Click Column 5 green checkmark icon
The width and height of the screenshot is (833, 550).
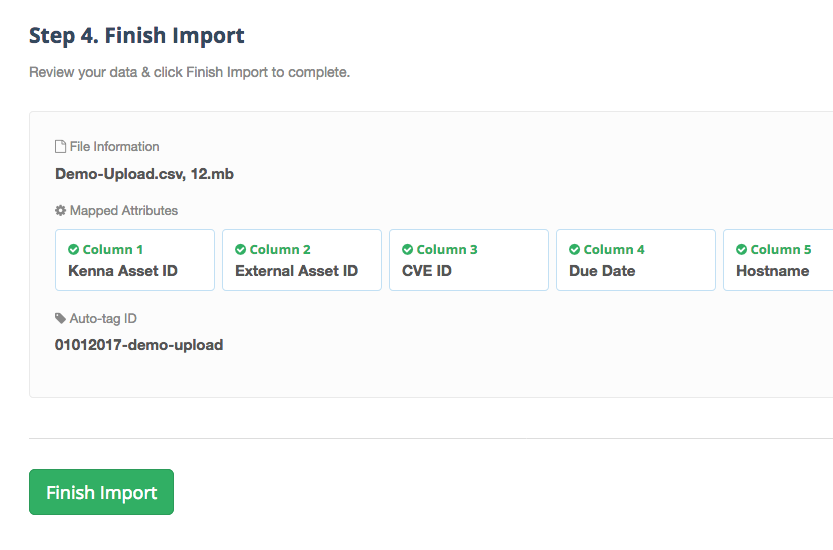coord(742,249)
